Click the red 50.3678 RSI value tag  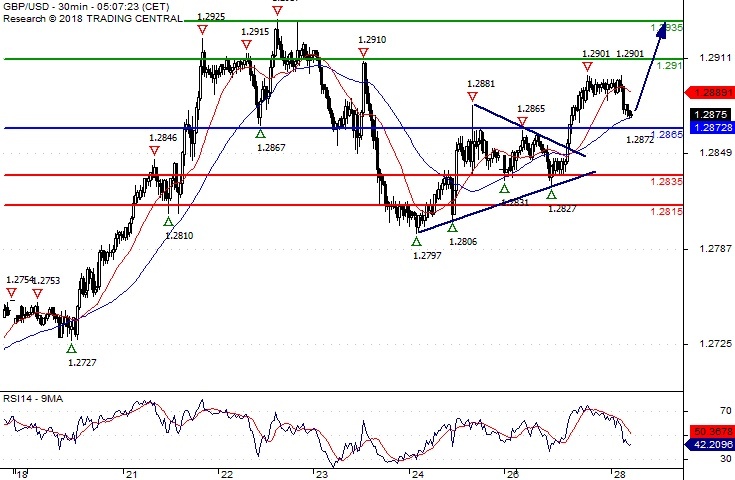click(x=712, y=431)
